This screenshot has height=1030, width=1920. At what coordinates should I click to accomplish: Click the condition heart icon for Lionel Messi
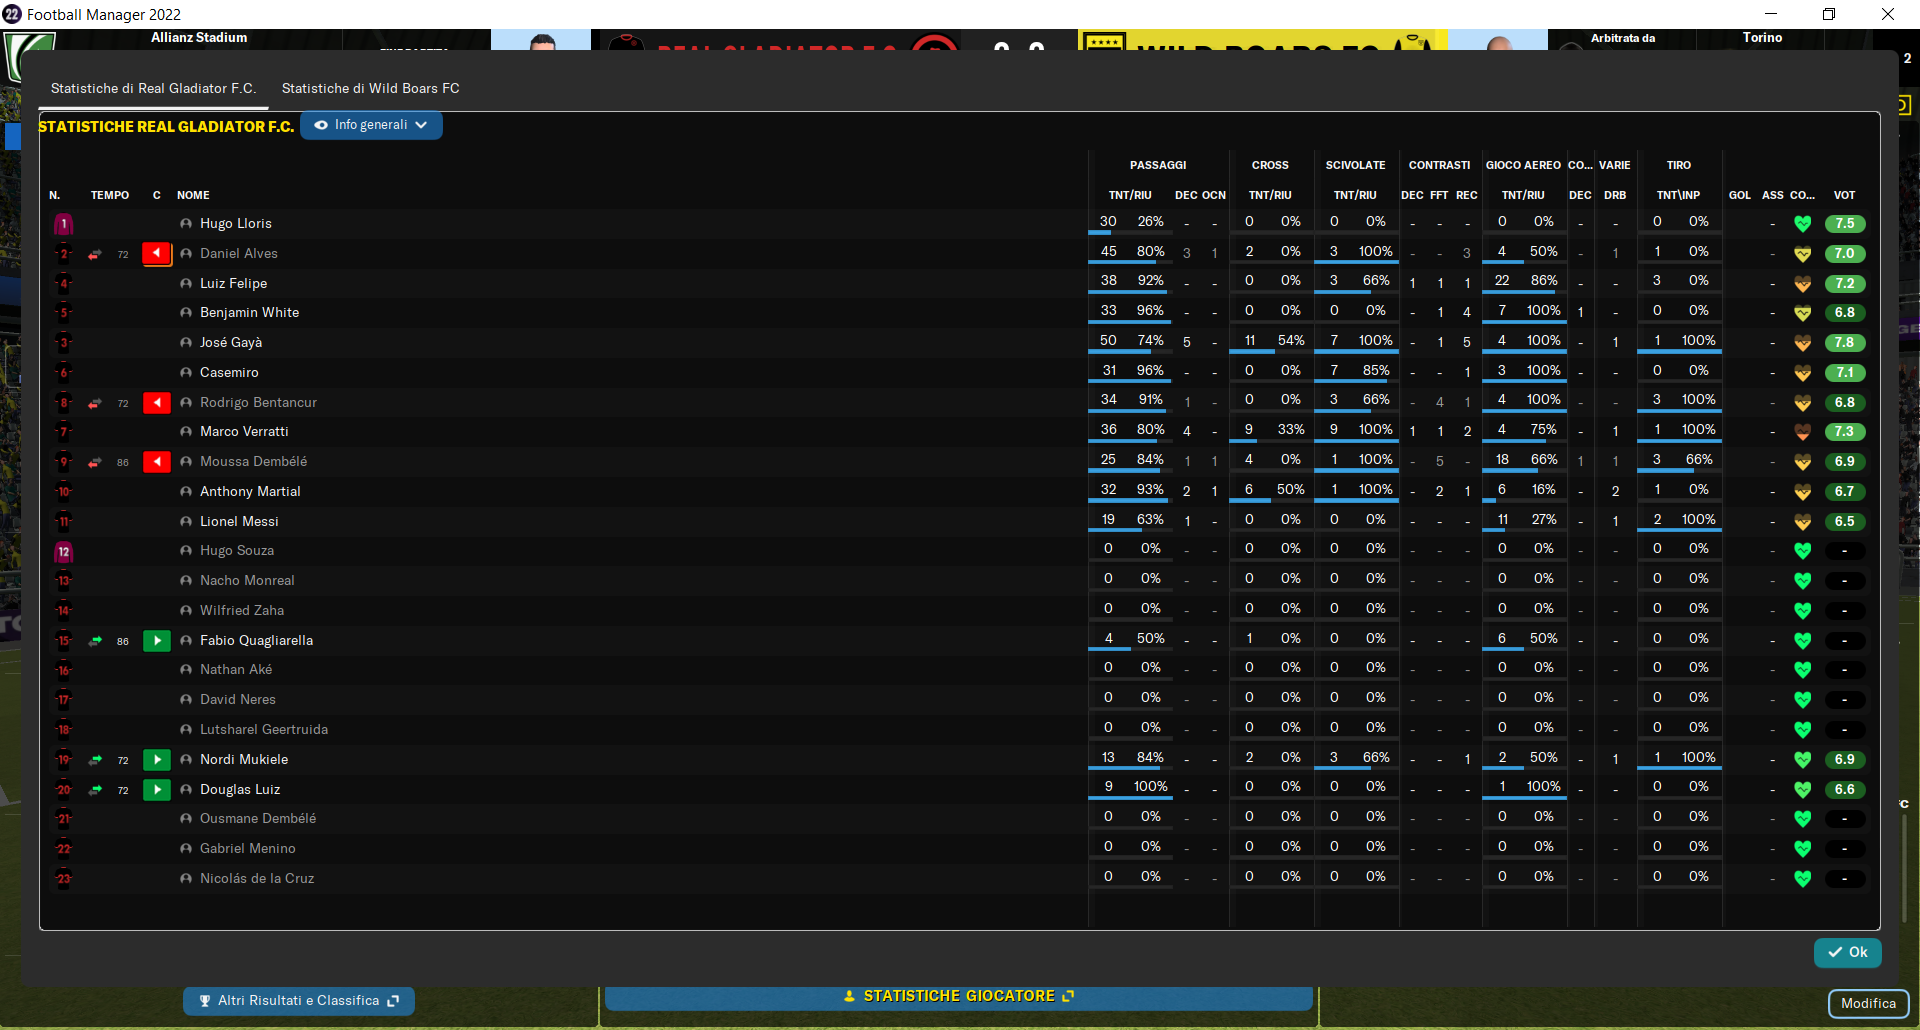click(x=1803, y=522)
